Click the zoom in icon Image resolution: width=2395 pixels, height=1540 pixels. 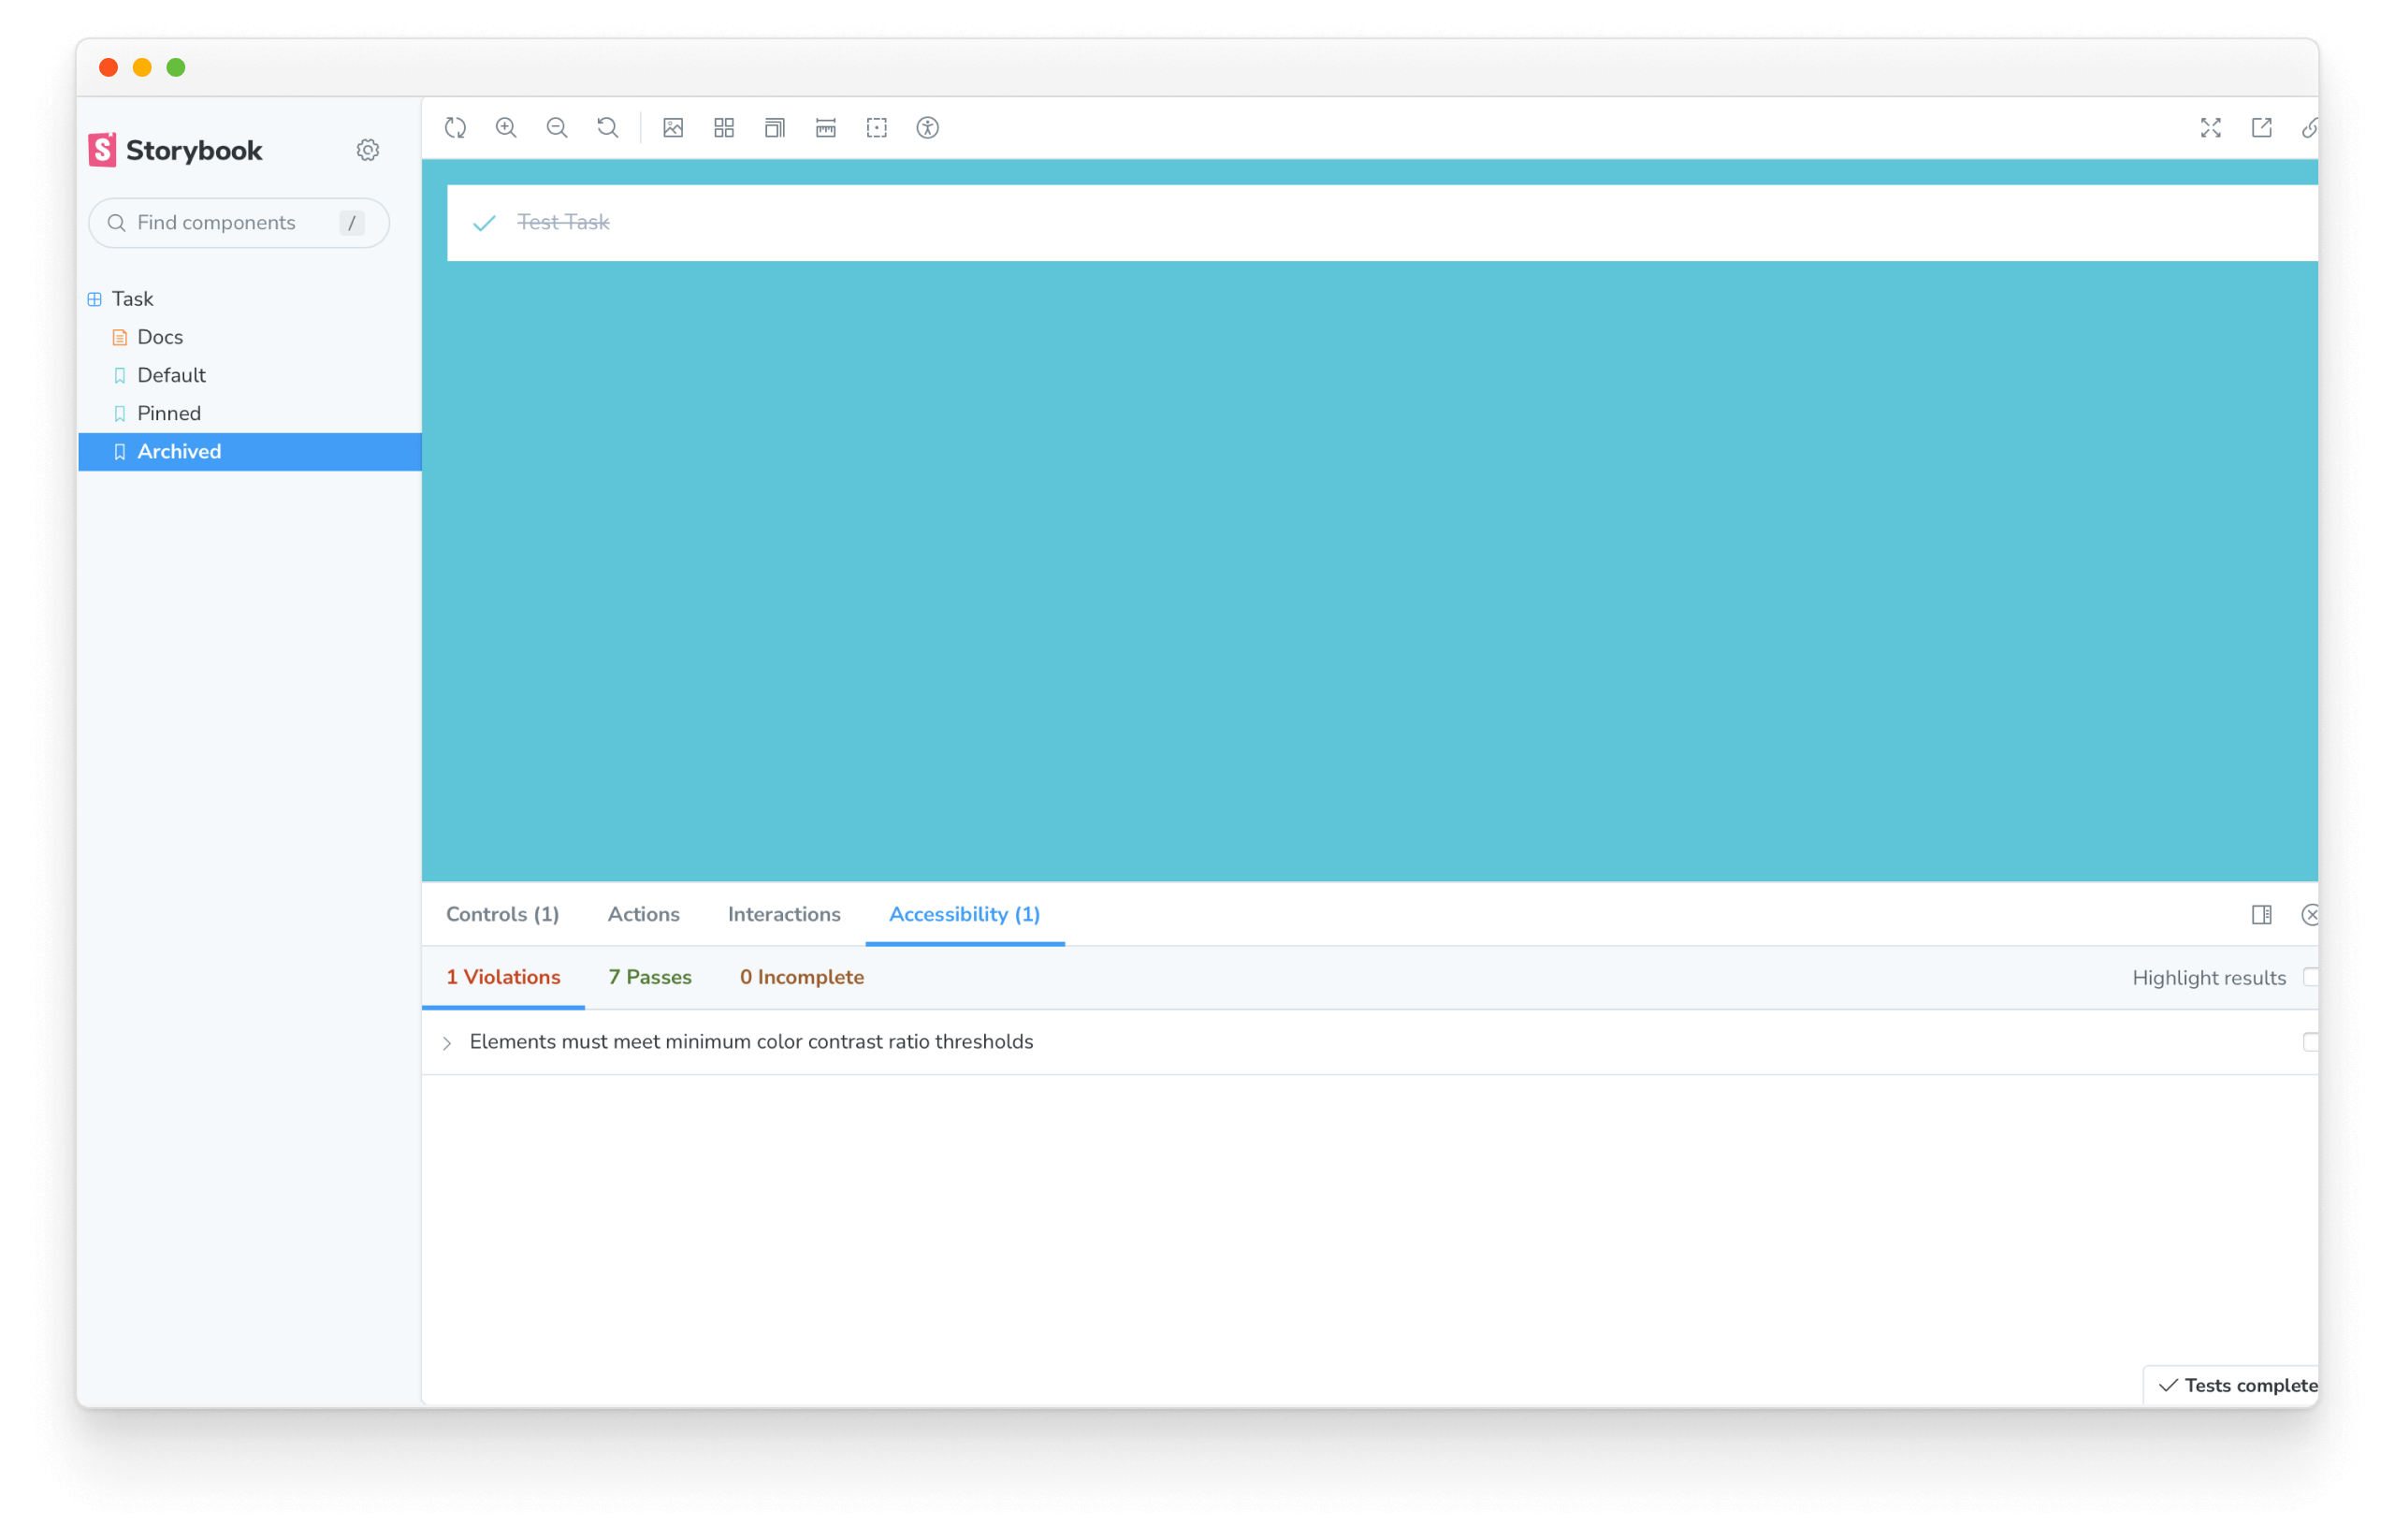[508, 127]
